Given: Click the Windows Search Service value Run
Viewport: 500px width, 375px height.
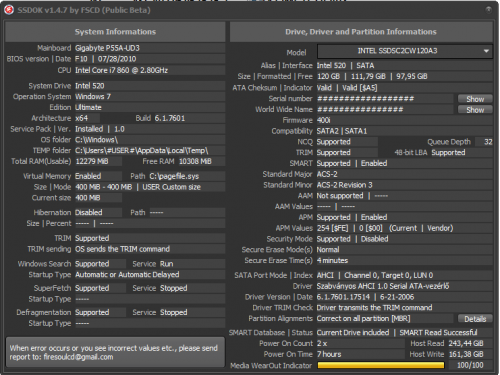Looking at the screenshot, I should [166, 264].
